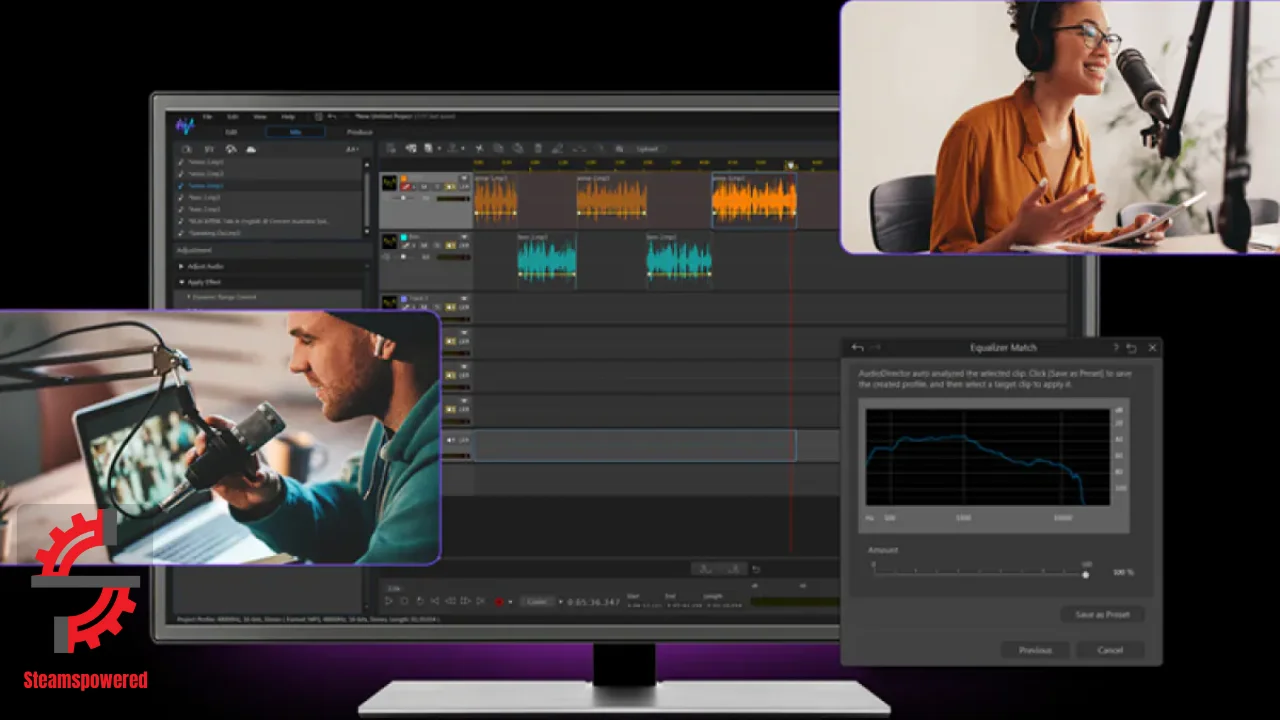
Task: Open the Help menu
Action: [x=288, y=117]
